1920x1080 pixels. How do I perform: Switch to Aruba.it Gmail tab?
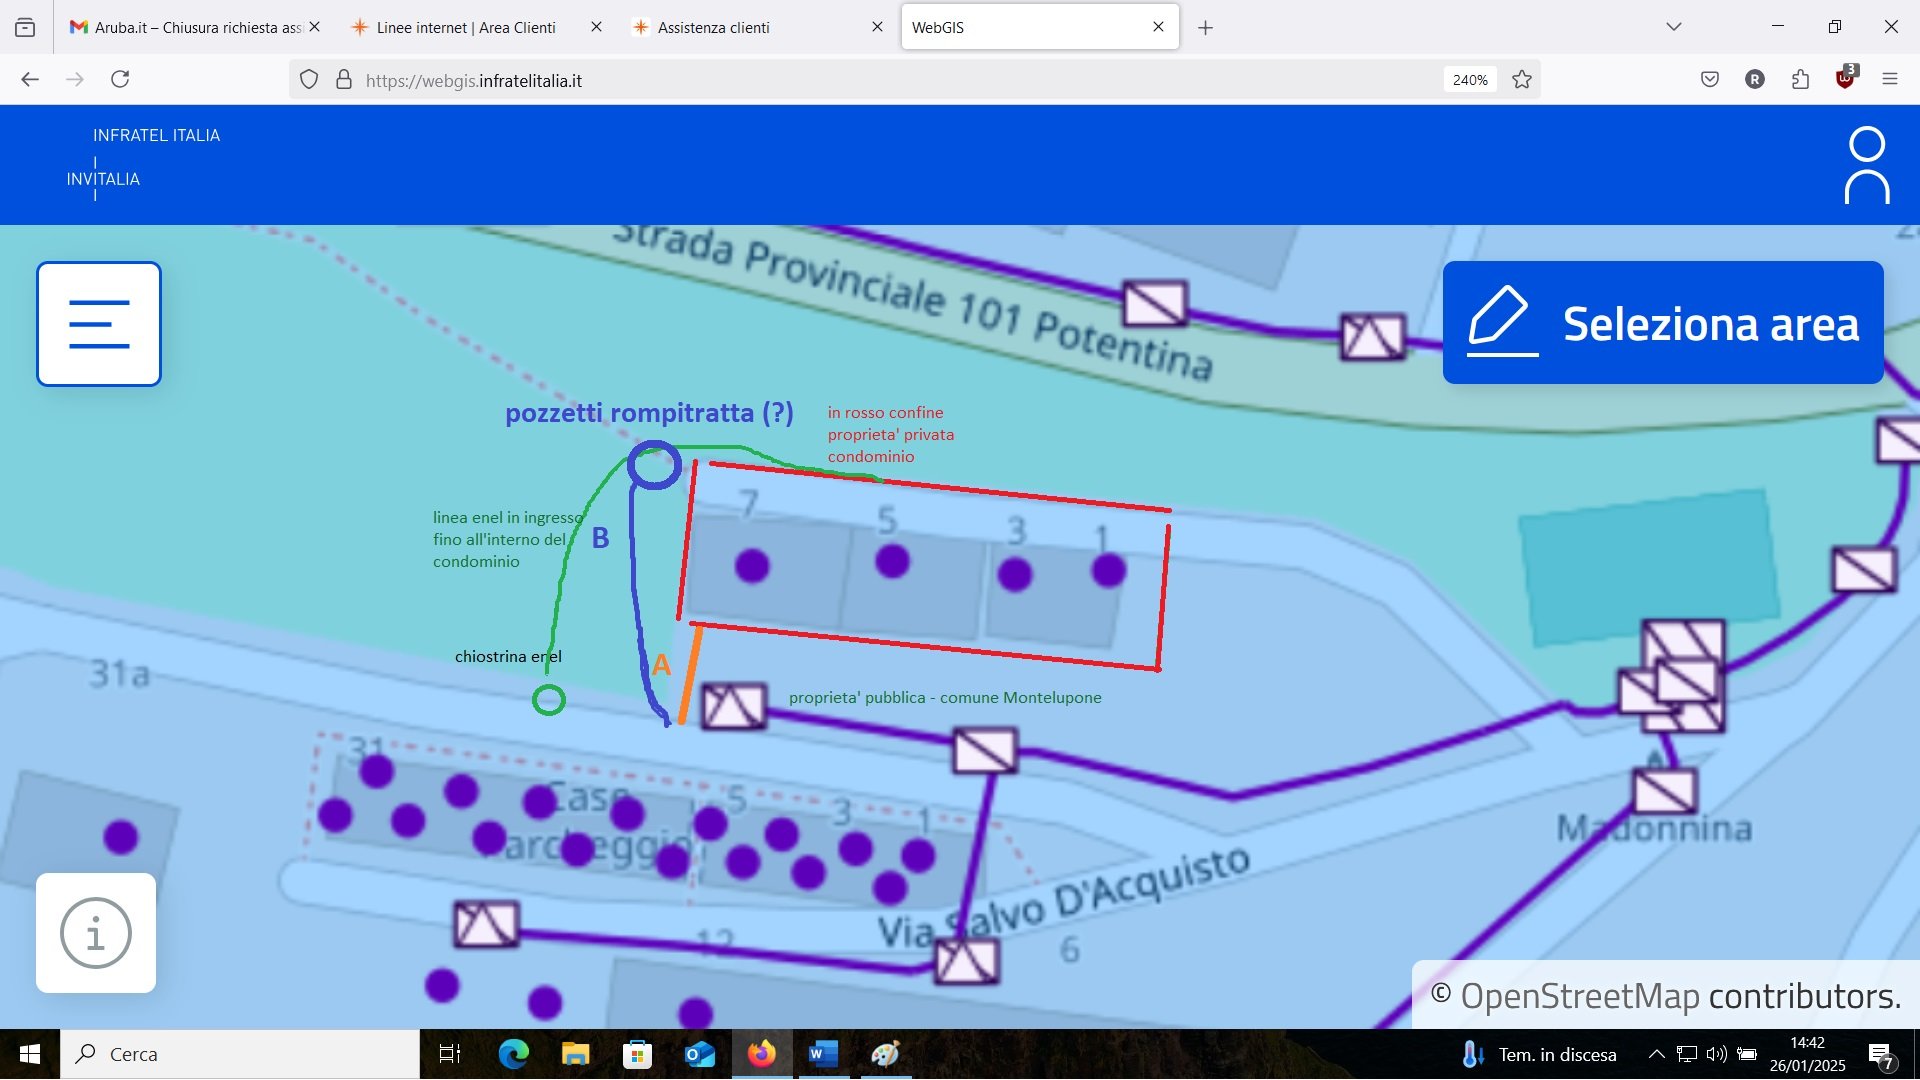coord(190,27)
